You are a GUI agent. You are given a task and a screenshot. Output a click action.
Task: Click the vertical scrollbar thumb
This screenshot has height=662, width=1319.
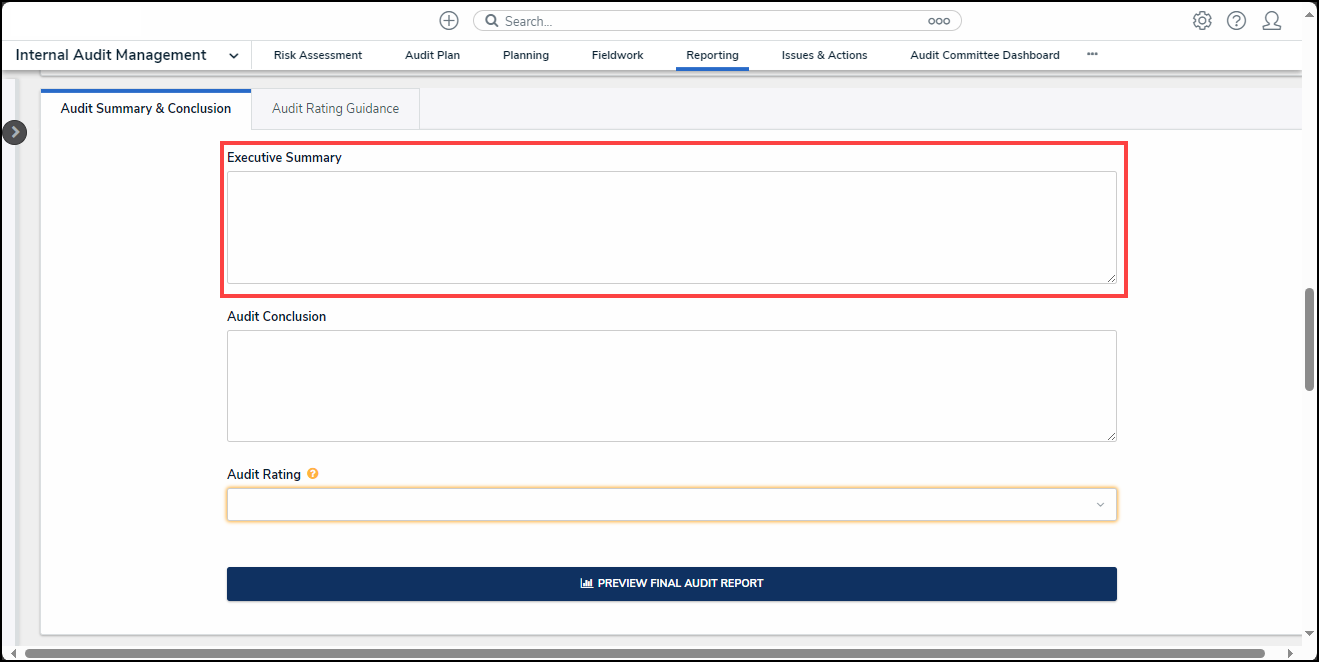tap(1309, 340)
